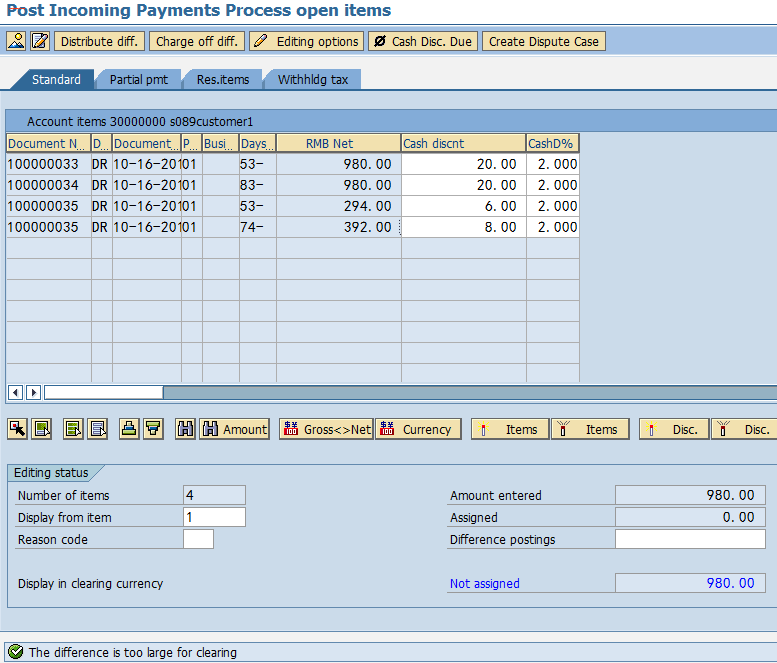Viewport: 777px width, 663px height.
Task: Click the Amount entered field
Action: click(x=690, y=495)
